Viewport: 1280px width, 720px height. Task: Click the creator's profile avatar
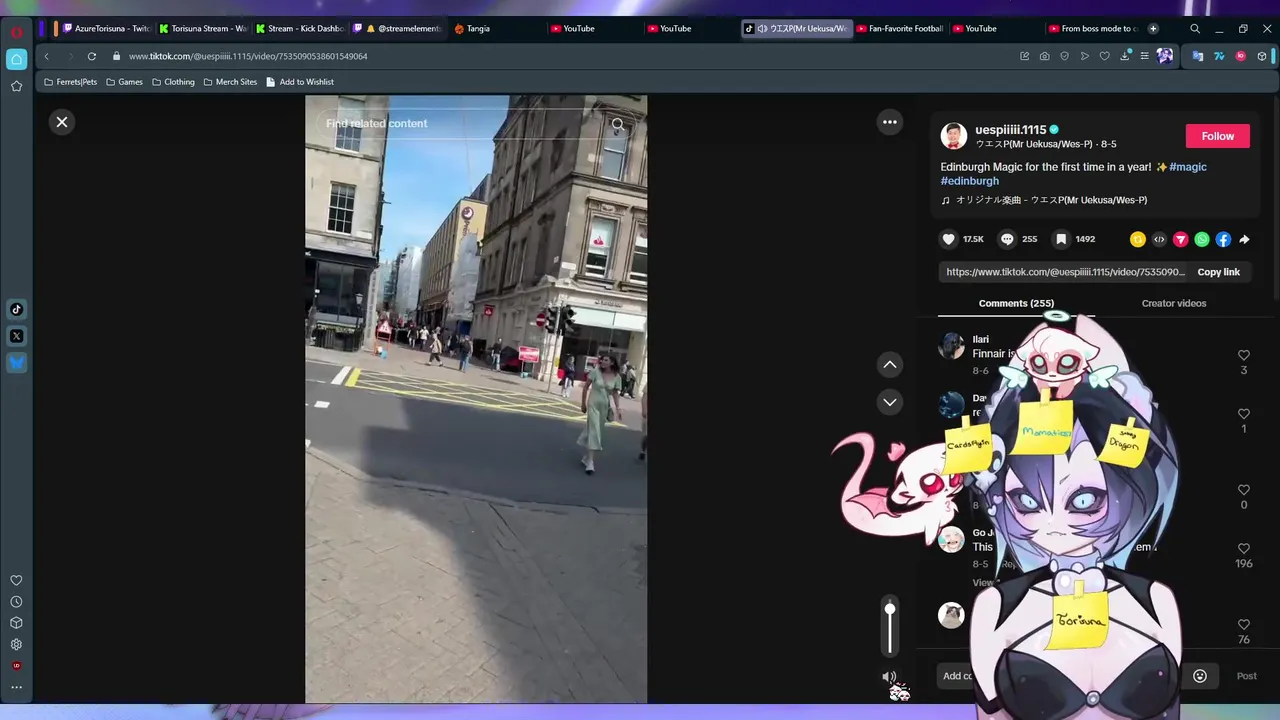pyautogui.click(x=954, y=136)
